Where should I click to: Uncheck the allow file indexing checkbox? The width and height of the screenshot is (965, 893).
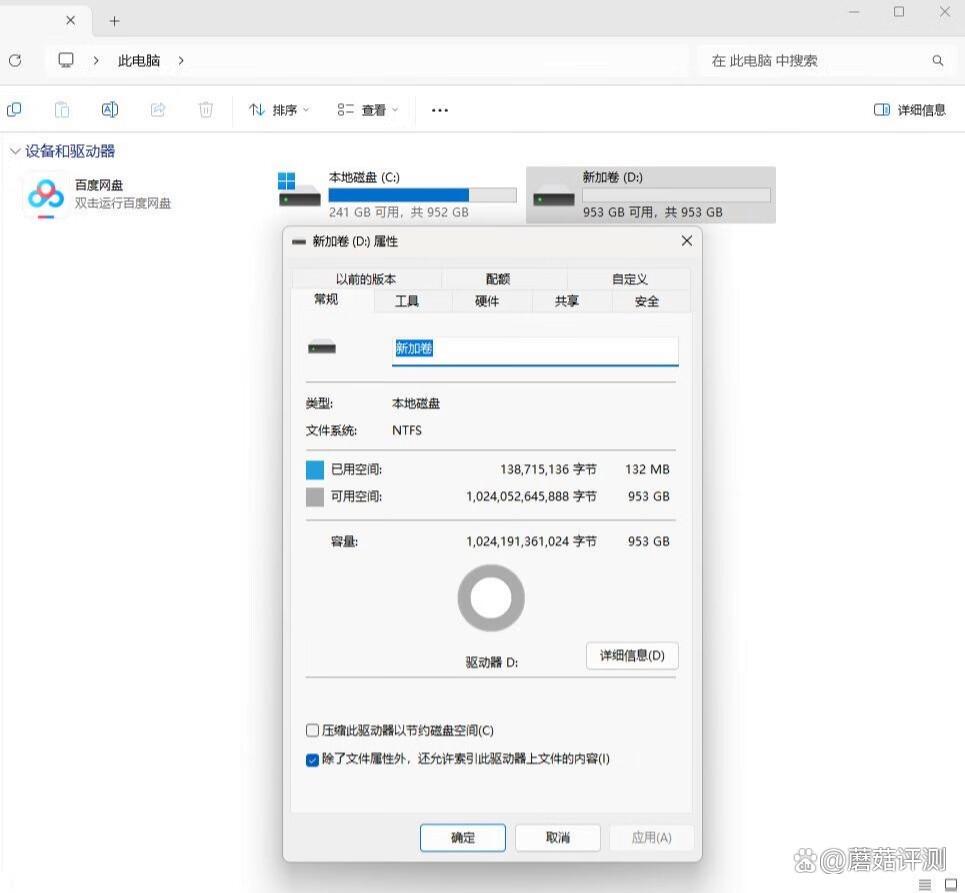point(313,759)
